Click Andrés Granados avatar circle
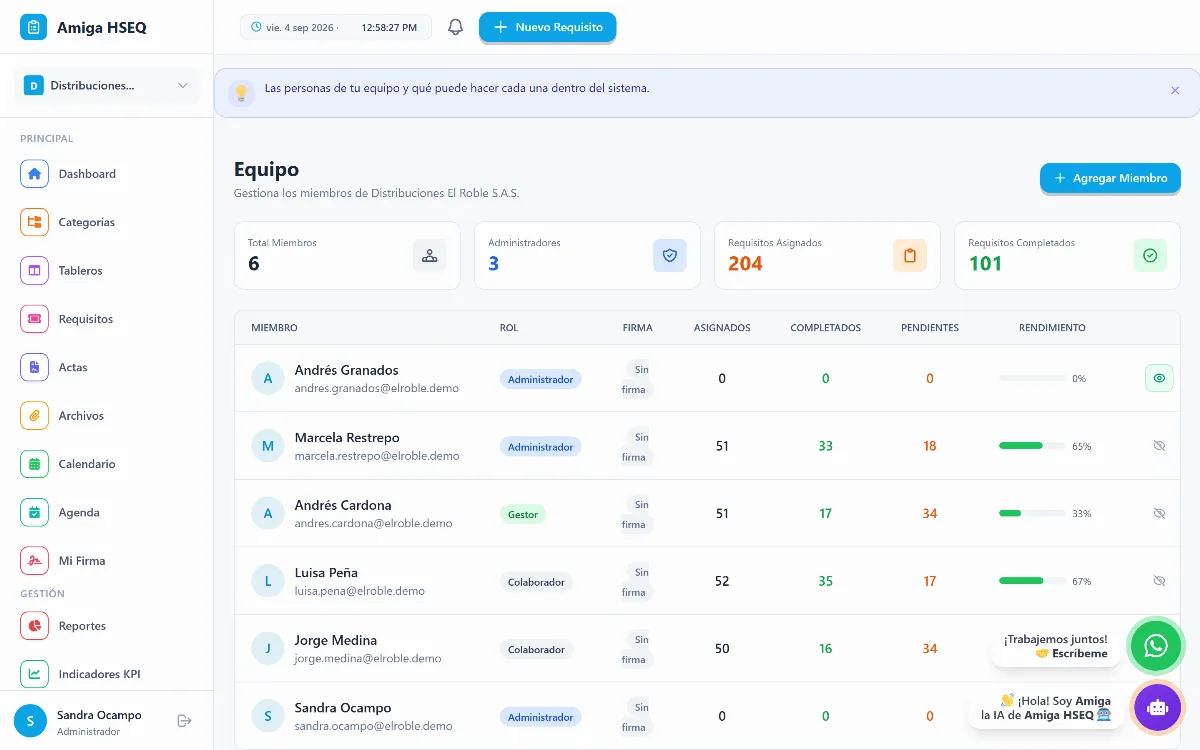The height and width of the screenshot is (750, 1200). click(268, 379)
